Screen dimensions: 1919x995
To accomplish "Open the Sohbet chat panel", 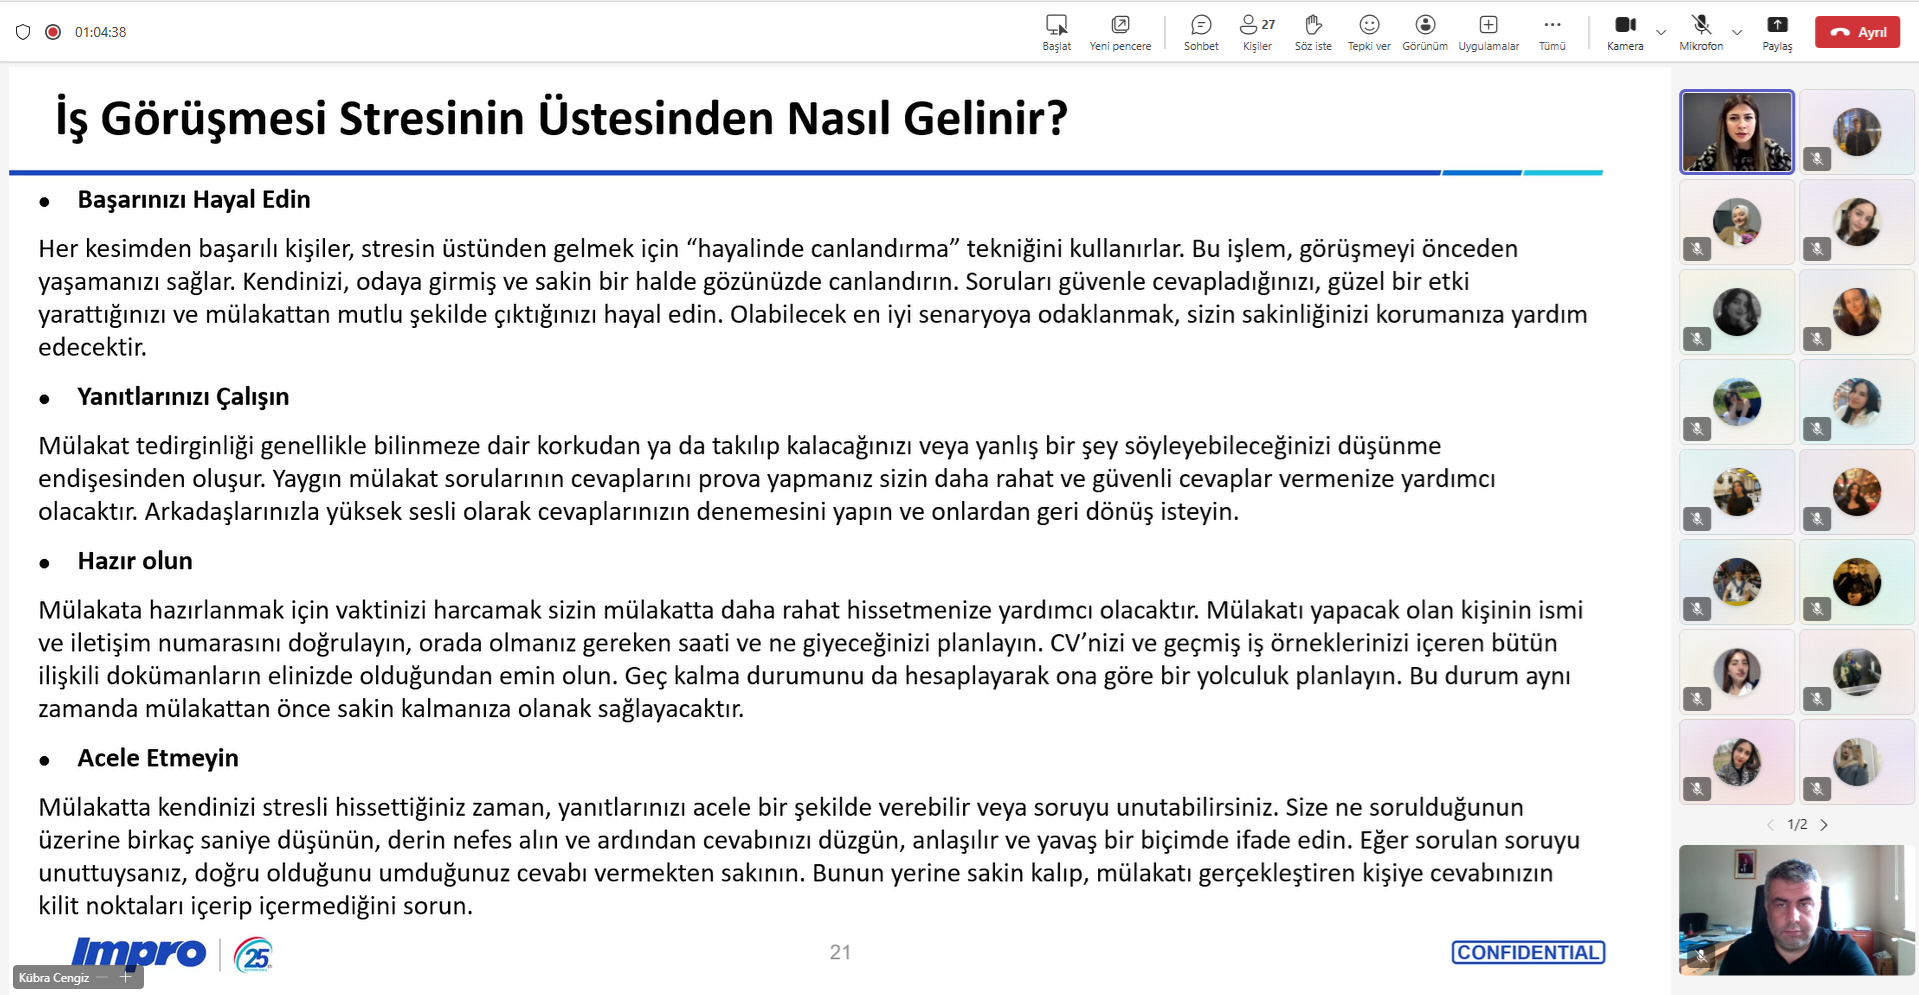I will (x=1201, y=32).
